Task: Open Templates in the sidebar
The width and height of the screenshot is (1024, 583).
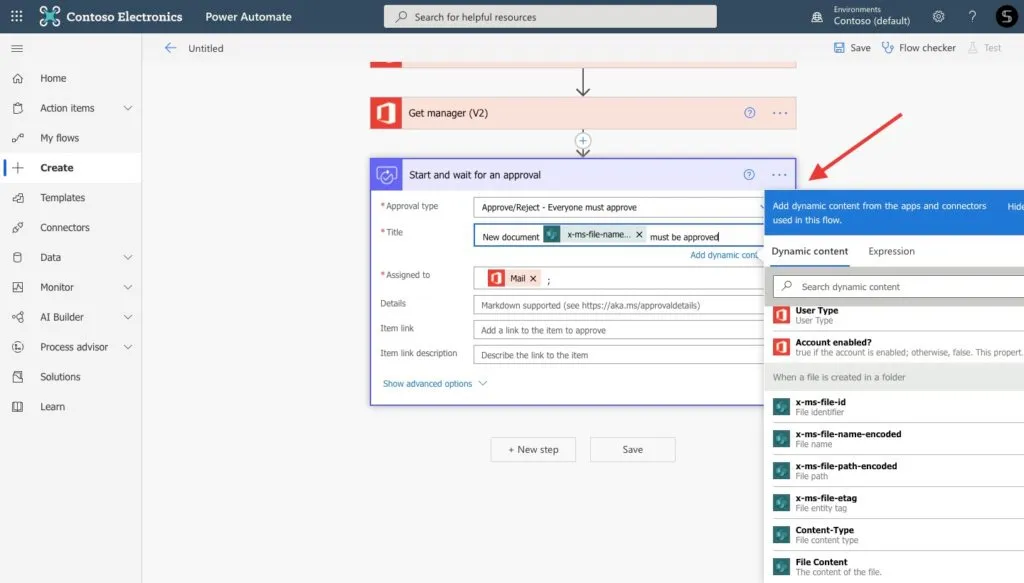Action: point(63,198)
